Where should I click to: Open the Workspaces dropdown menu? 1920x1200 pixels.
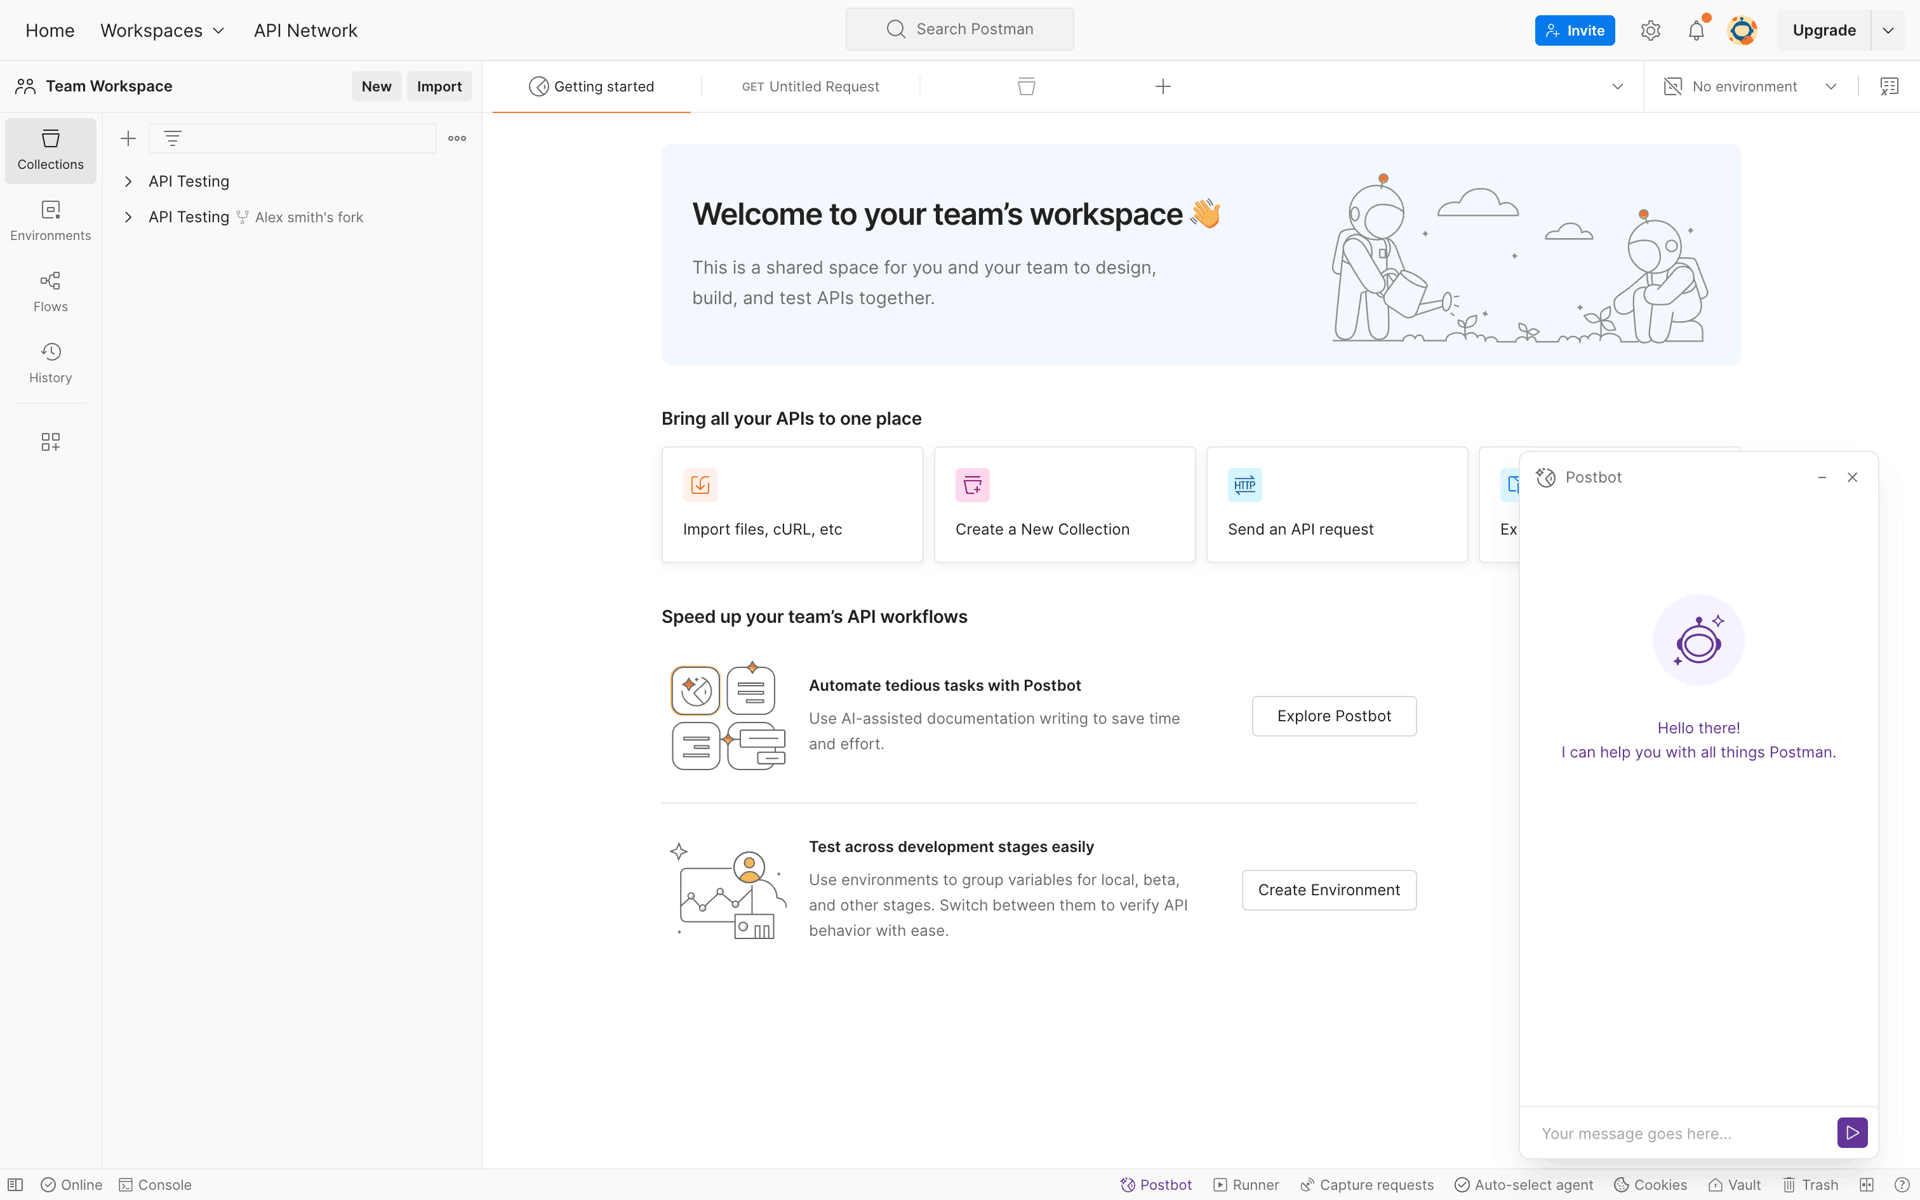tap(162, 30)
